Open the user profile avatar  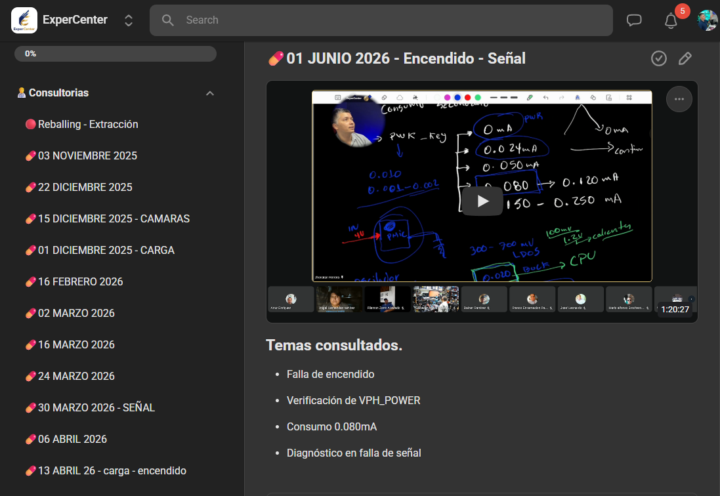[707, 20]
